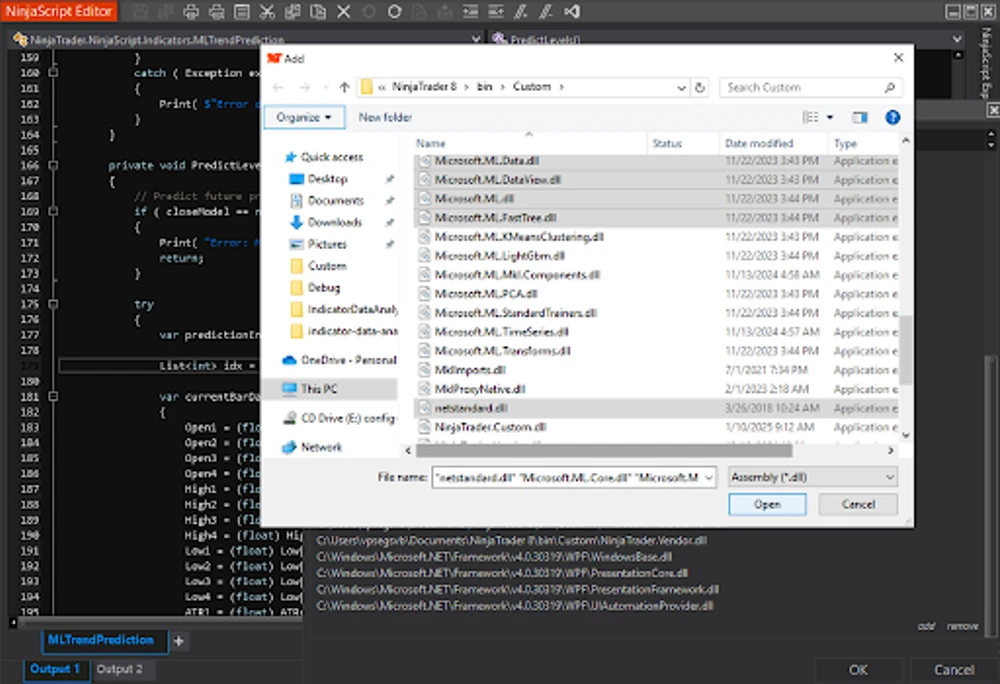The image size is (1000, 684).
Task: Select the NinjaTrader.Vendor.dll reference path line
Action: point(511,541)
